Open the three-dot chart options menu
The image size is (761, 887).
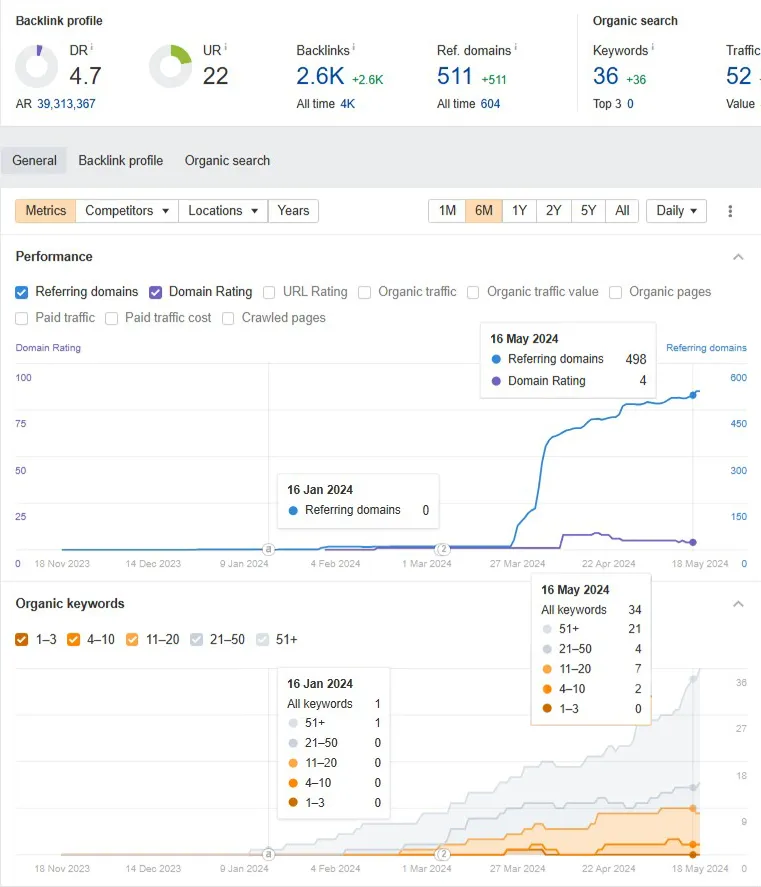730,211
